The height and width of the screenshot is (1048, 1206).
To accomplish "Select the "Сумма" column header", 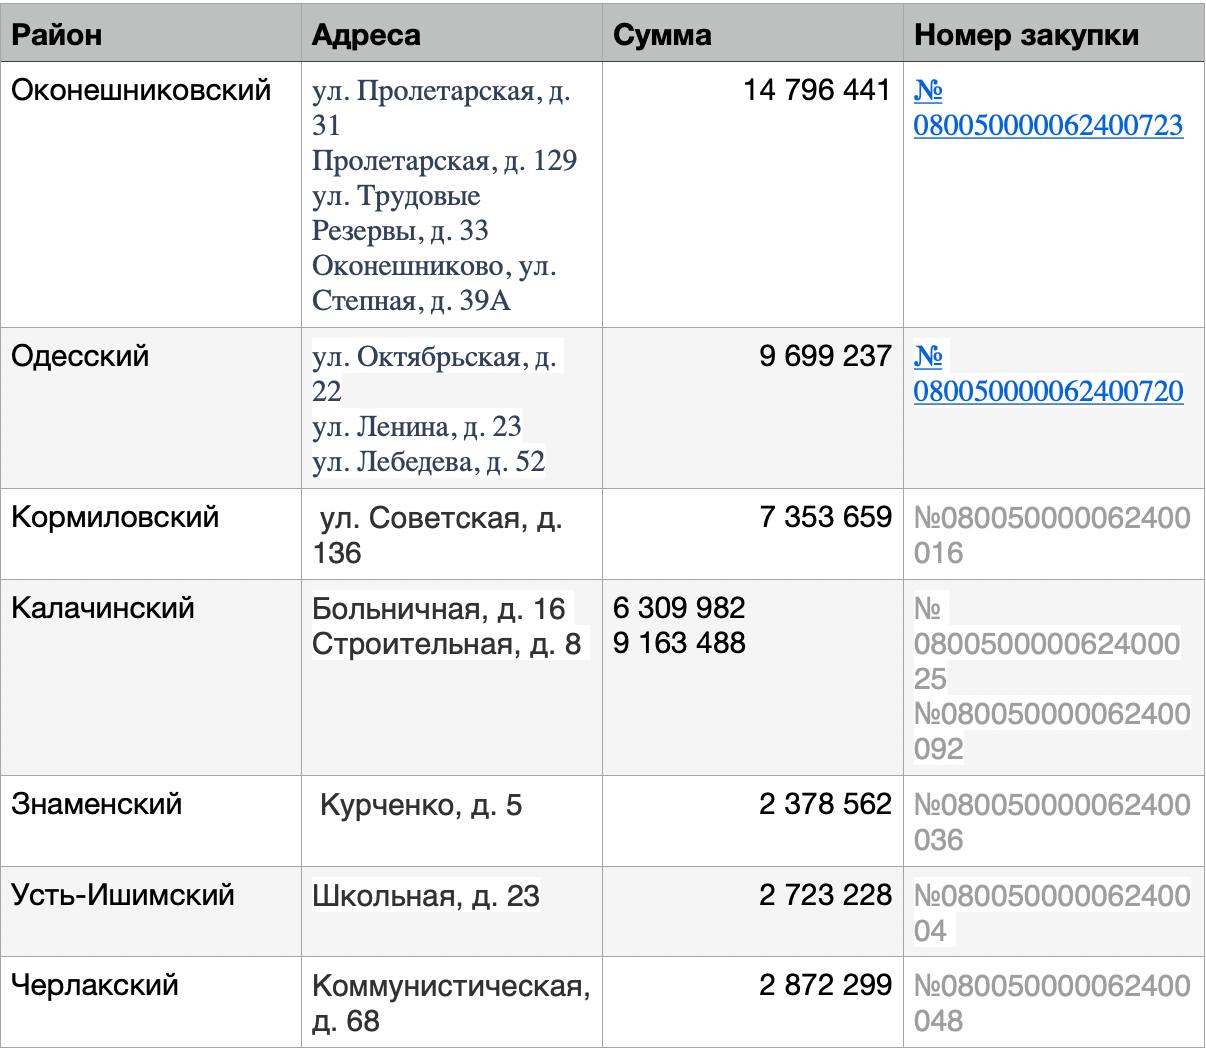I will point(662,35).
